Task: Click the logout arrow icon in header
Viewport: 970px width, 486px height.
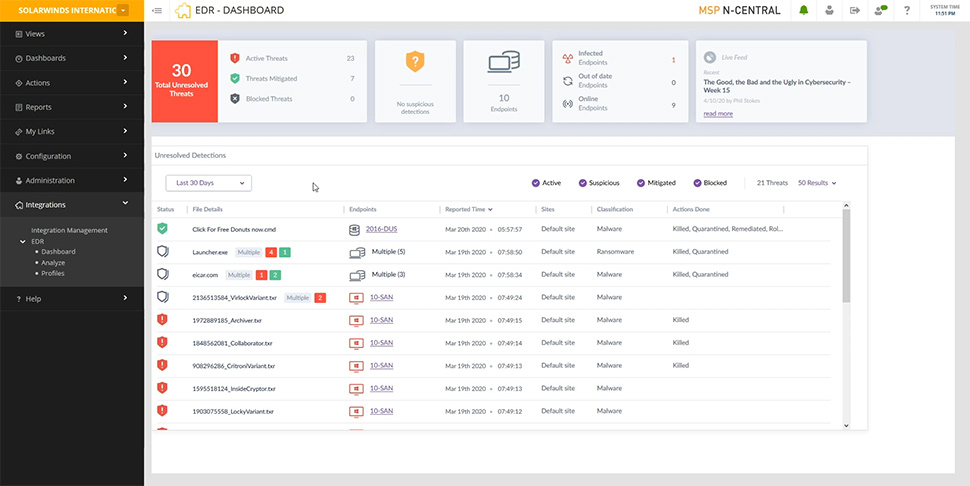Action: click(855, 11)
